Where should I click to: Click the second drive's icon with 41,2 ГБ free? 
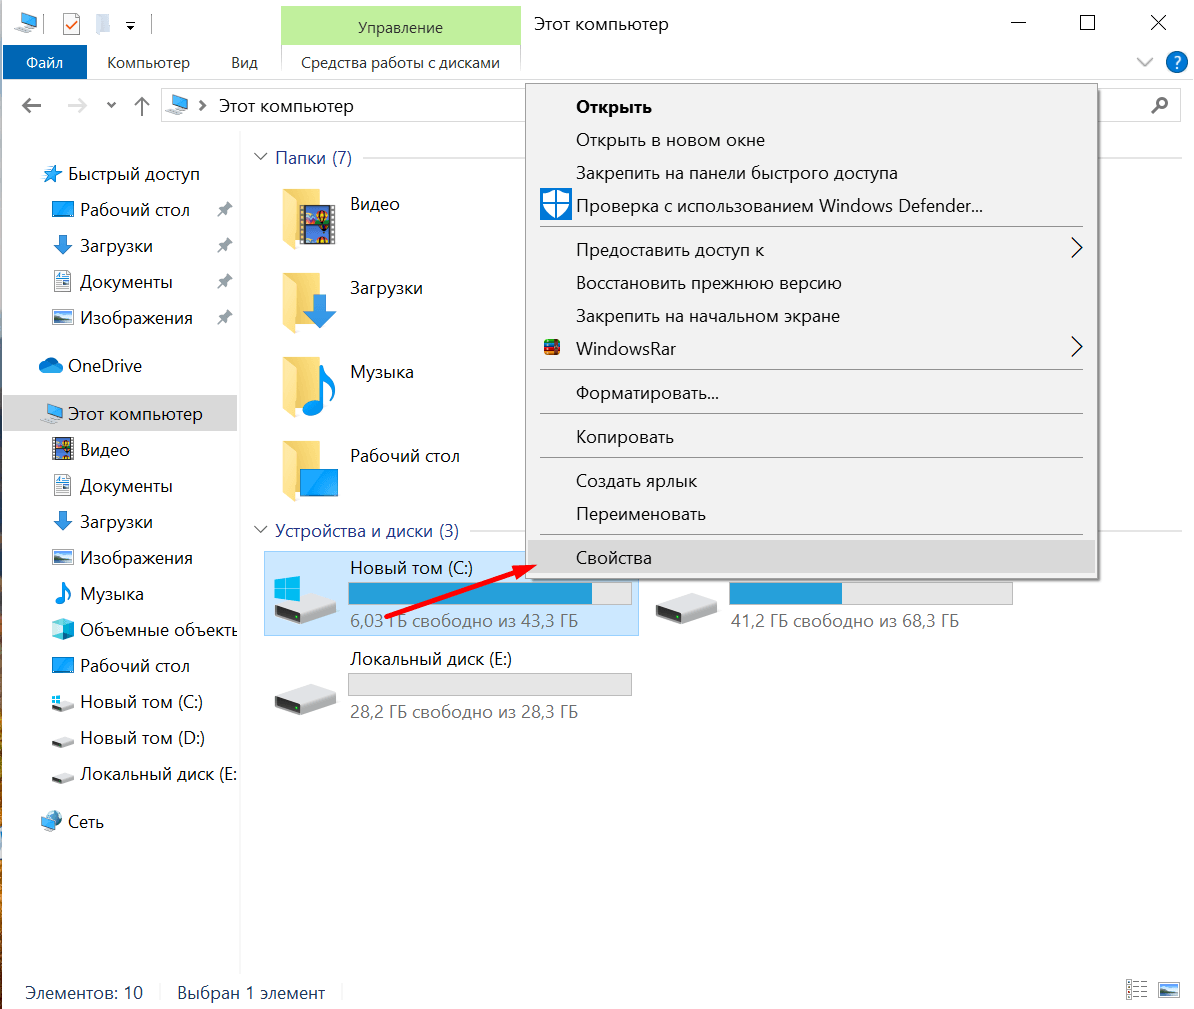[x=686, y=608]
